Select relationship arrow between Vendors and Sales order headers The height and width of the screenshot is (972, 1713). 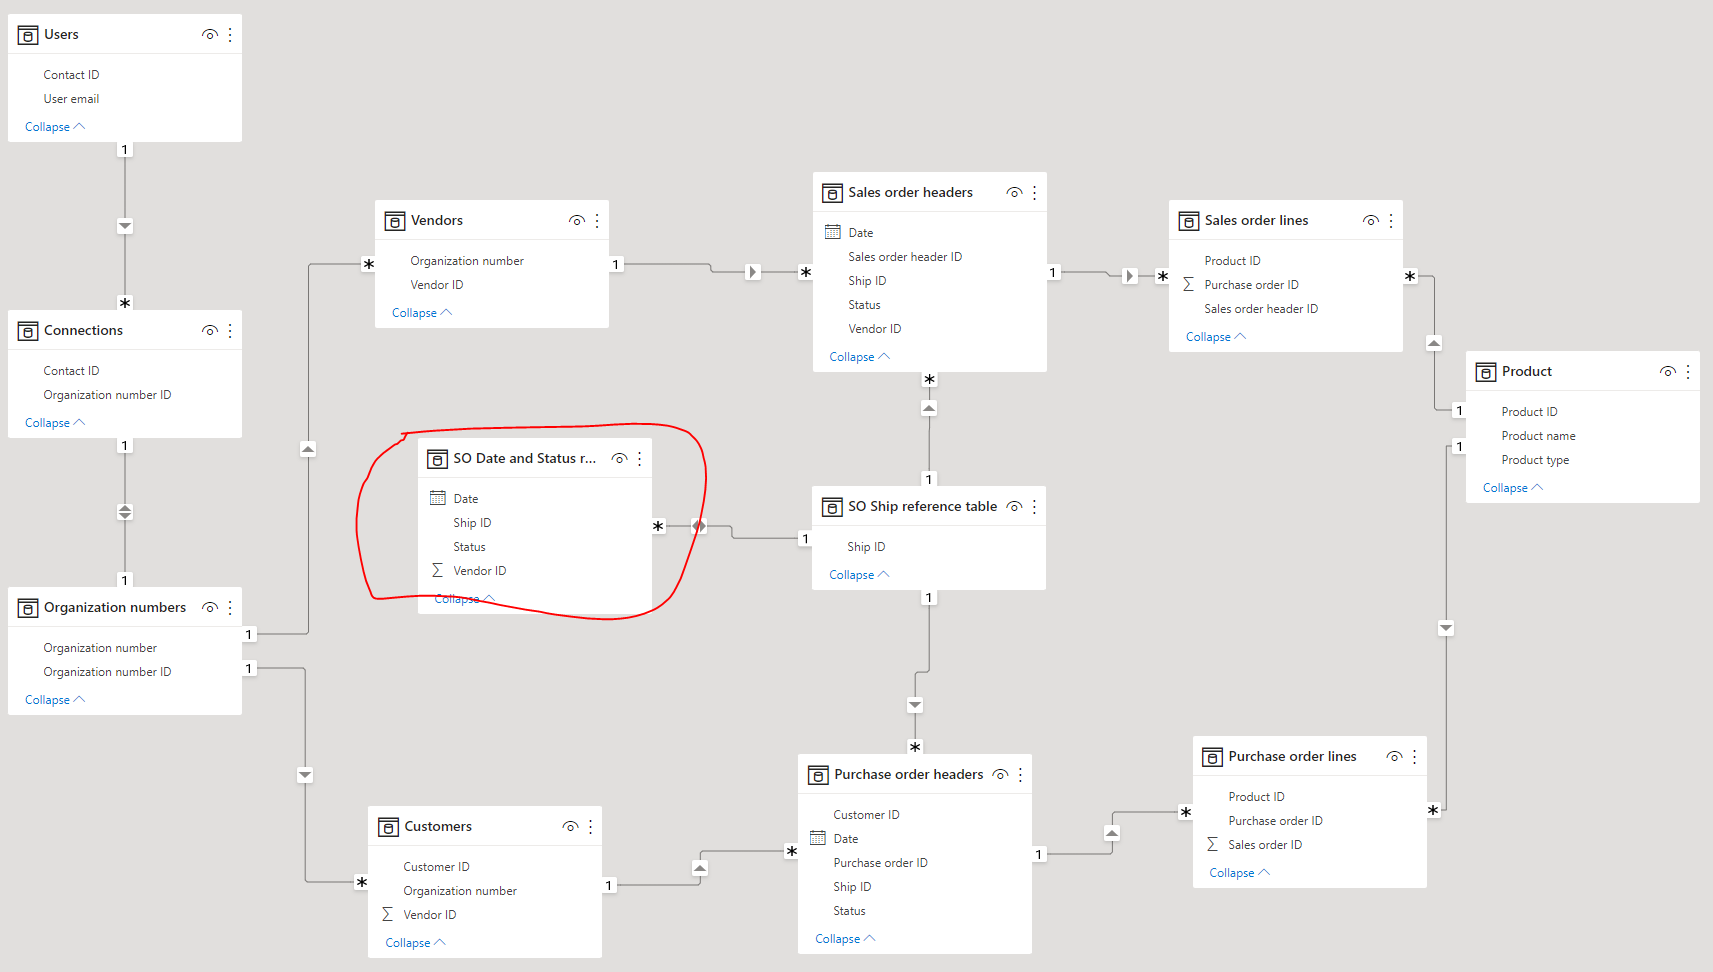click(x=753, y=272)
